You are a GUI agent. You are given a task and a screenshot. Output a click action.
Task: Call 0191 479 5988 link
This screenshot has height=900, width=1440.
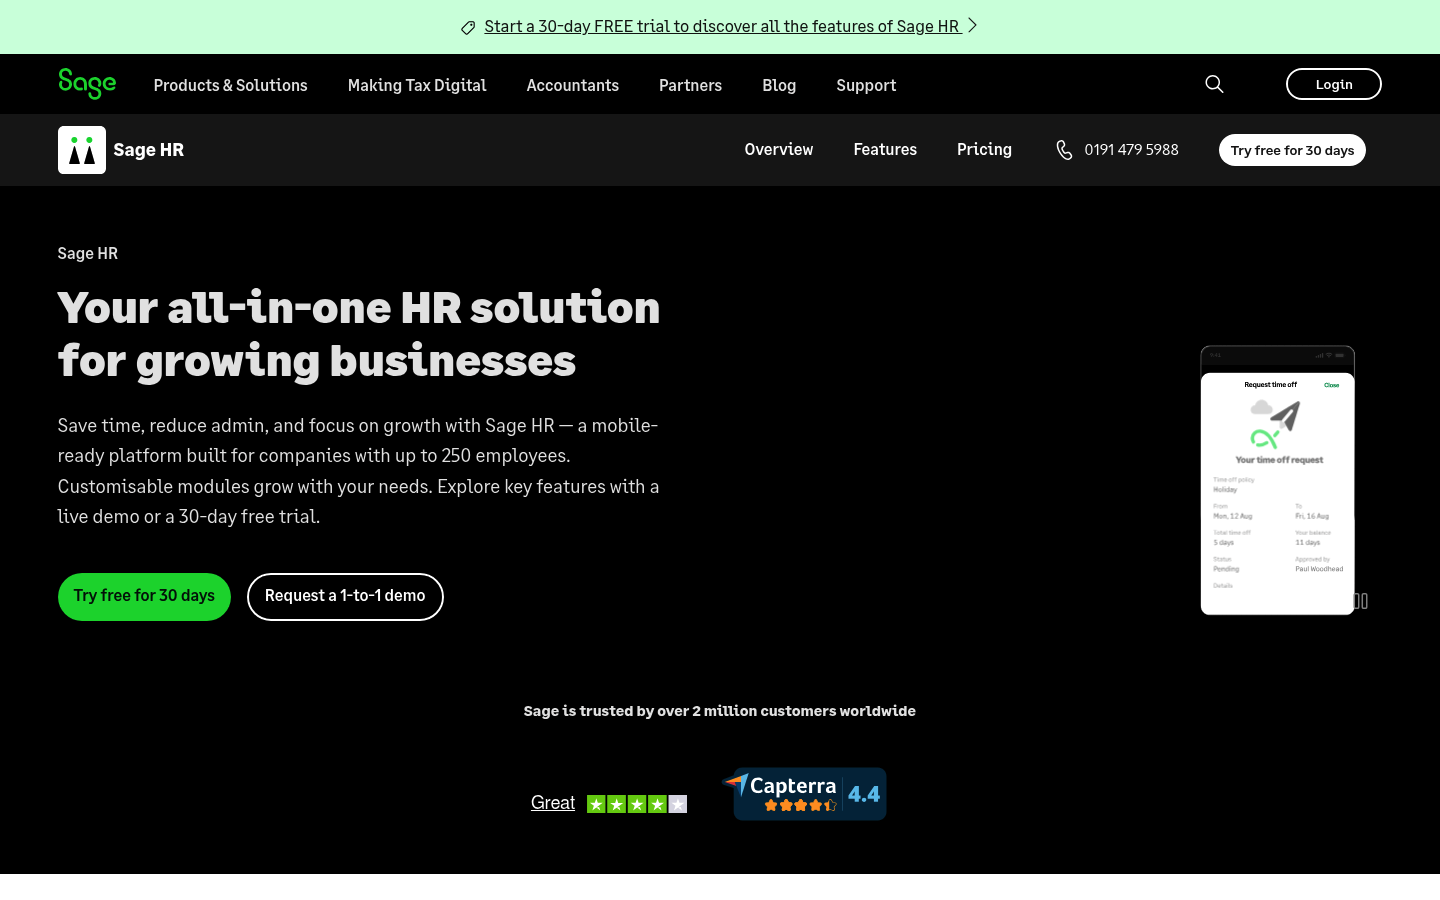(x=1131, y=150)
